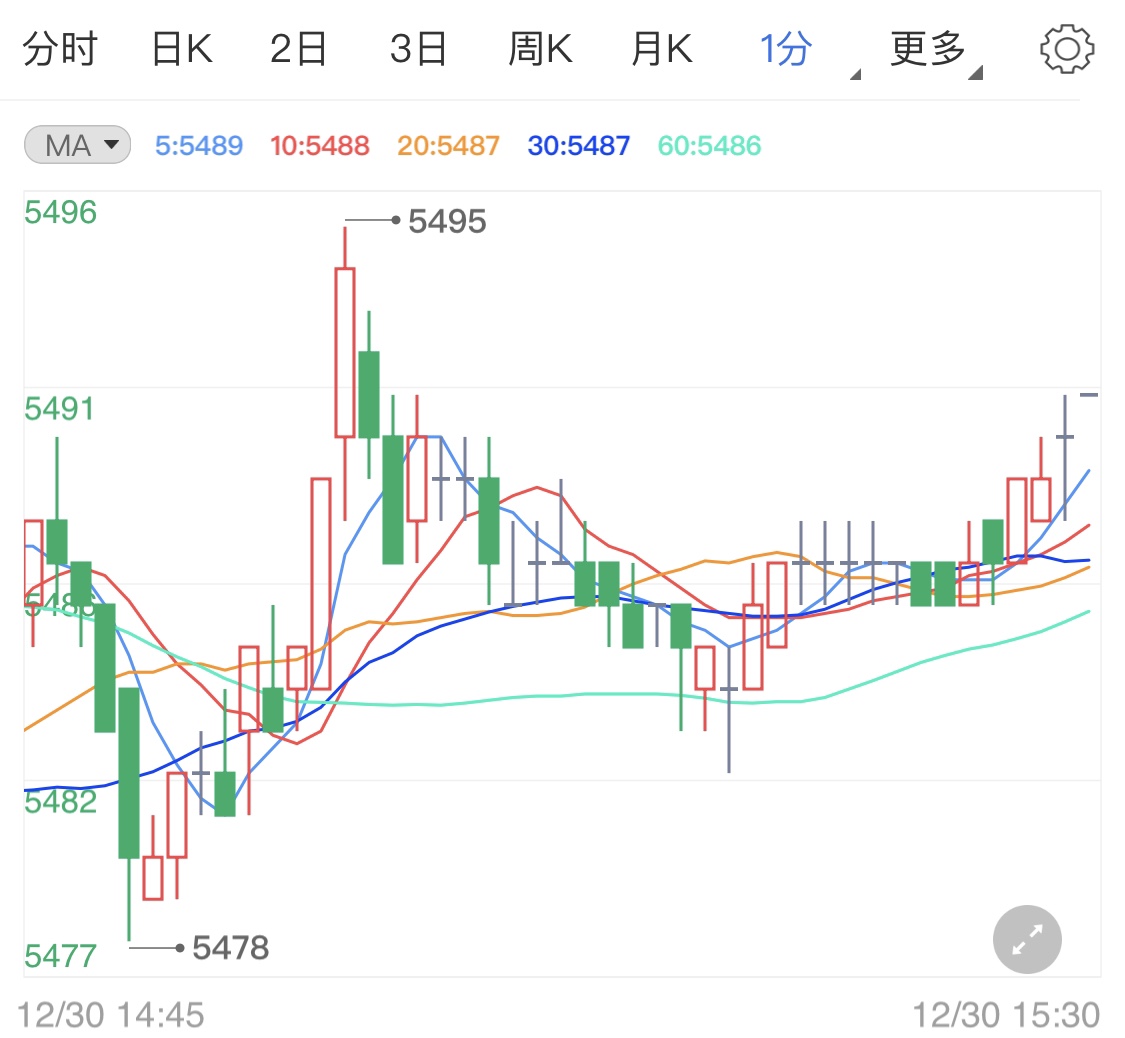
Task: Select the dark blue 30:5487 MA indicator label
Action: (x=578, y=145)
